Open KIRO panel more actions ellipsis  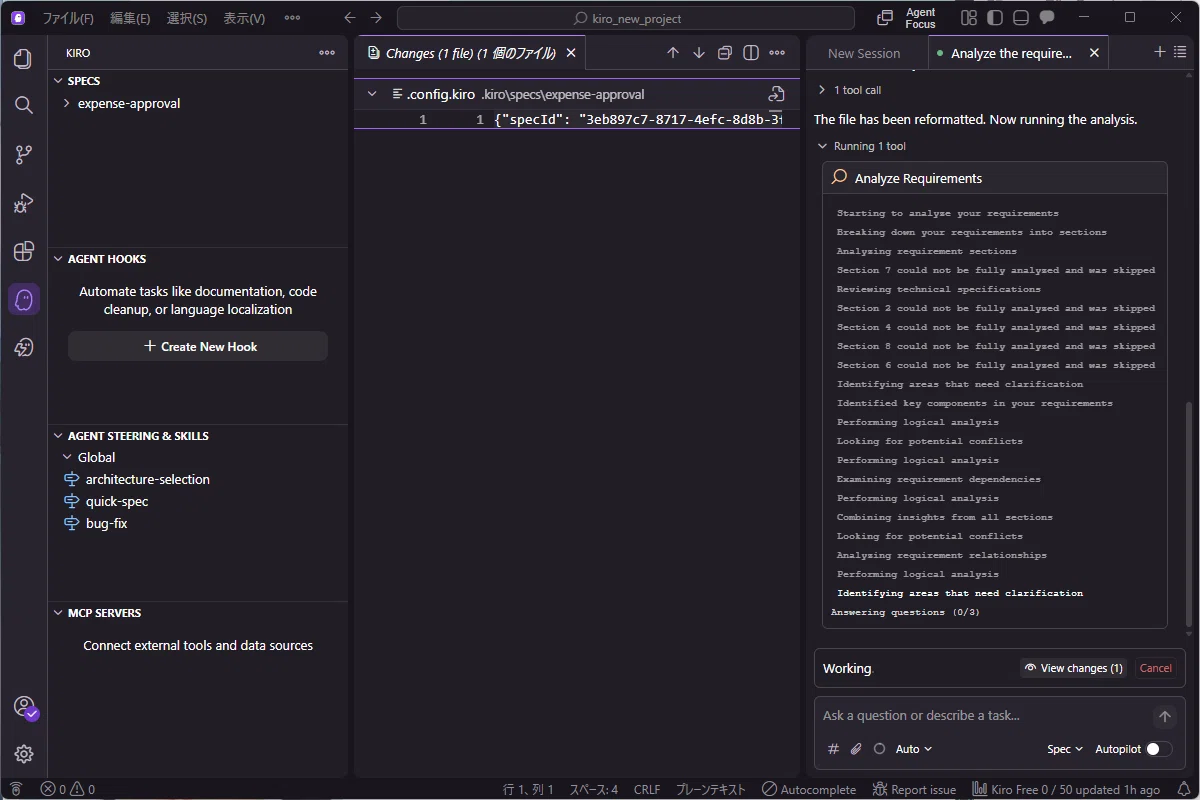[327, 53]
